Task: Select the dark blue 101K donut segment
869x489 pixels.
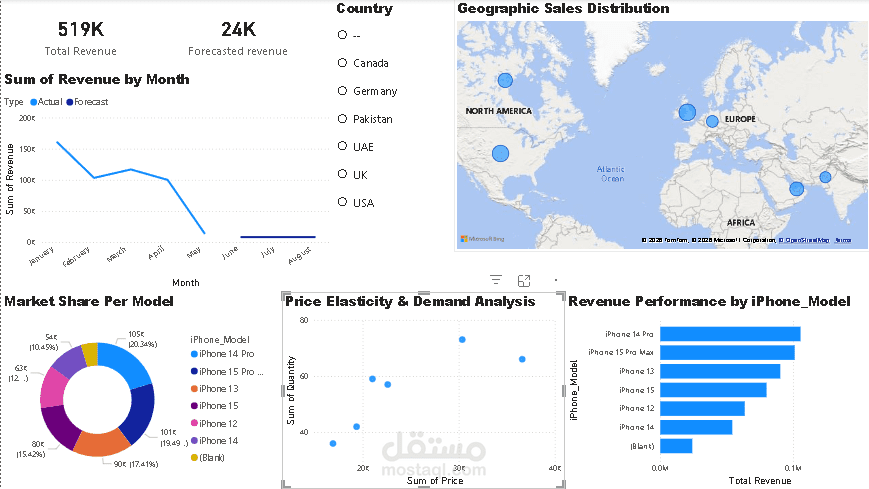Action: tap(141, 413)
